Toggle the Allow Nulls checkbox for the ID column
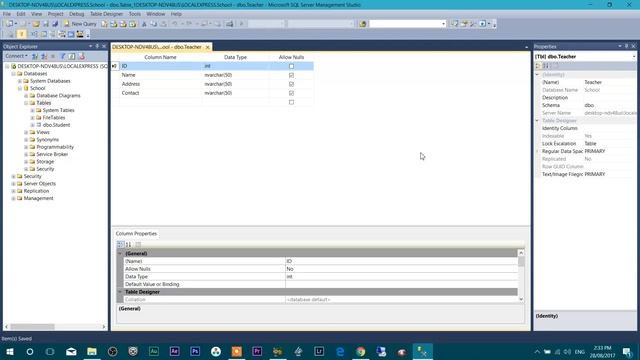 point(291,66)
